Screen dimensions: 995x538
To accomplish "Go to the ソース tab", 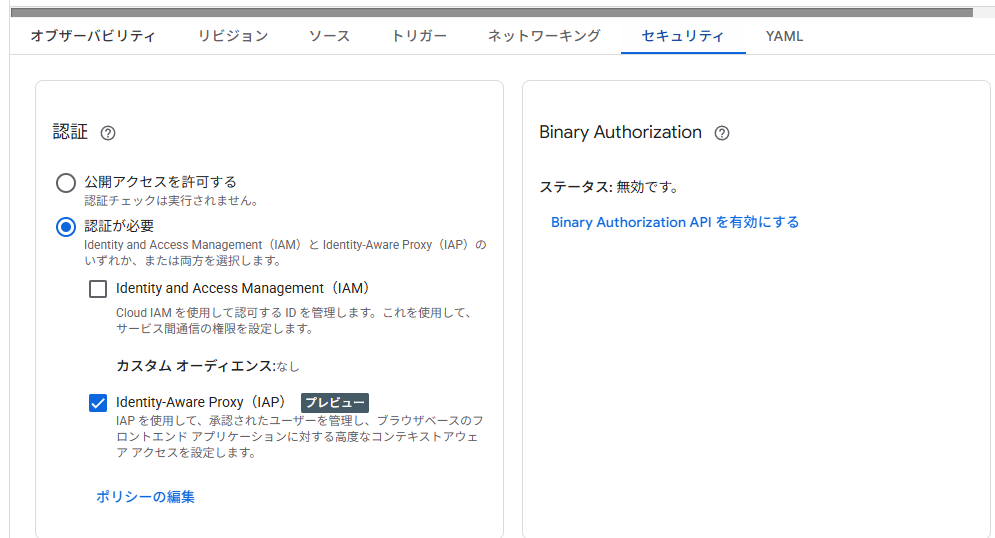I will pyautogui.click(x=329, y=36).
